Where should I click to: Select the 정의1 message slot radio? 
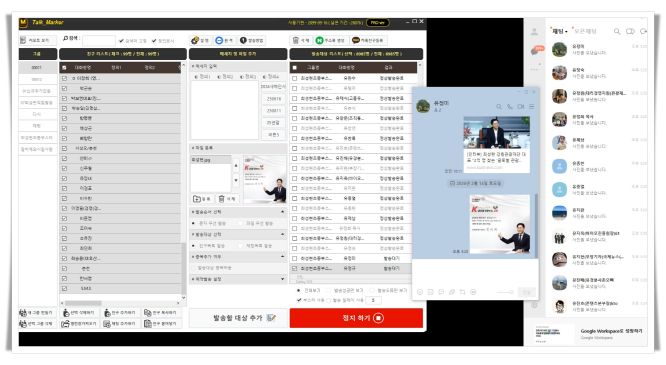tap(202, 77)
